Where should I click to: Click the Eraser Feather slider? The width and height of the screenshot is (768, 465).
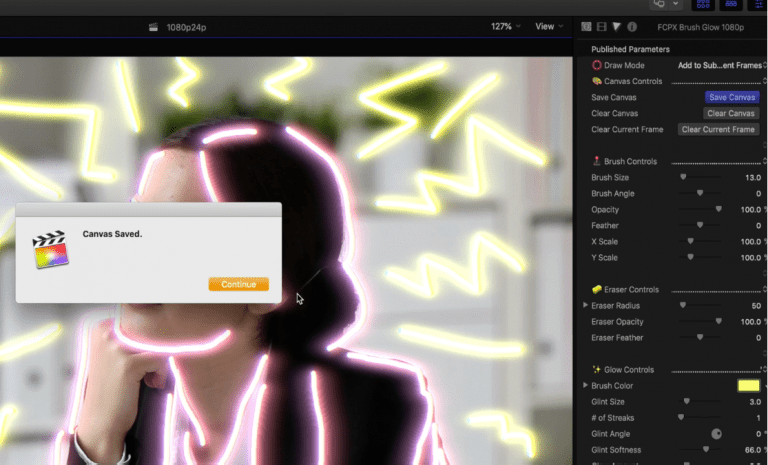(x=699, y=337)
